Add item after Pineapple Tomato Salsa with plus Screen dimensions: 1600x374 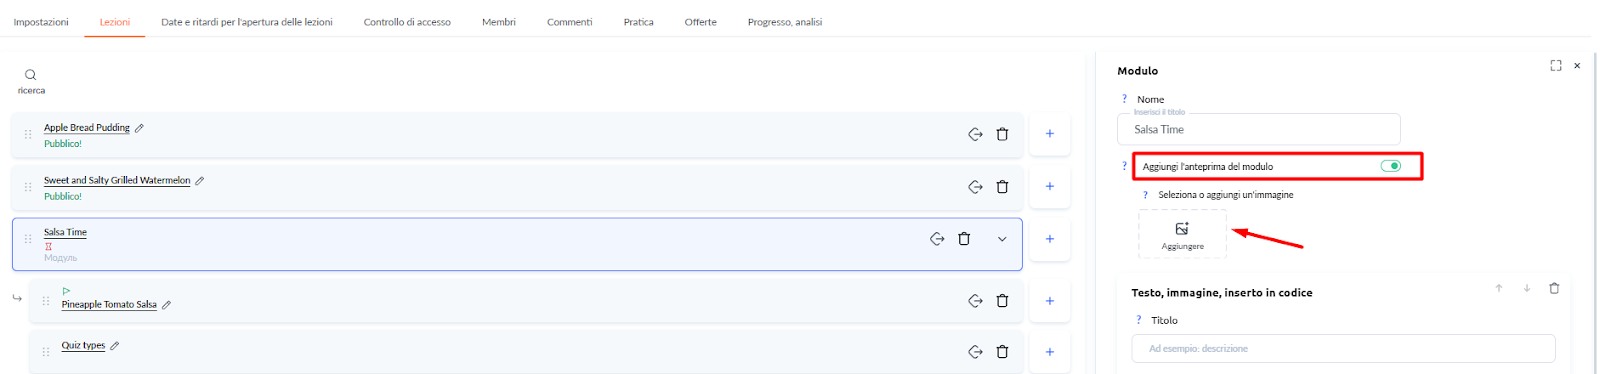[x=1049, y=301]
